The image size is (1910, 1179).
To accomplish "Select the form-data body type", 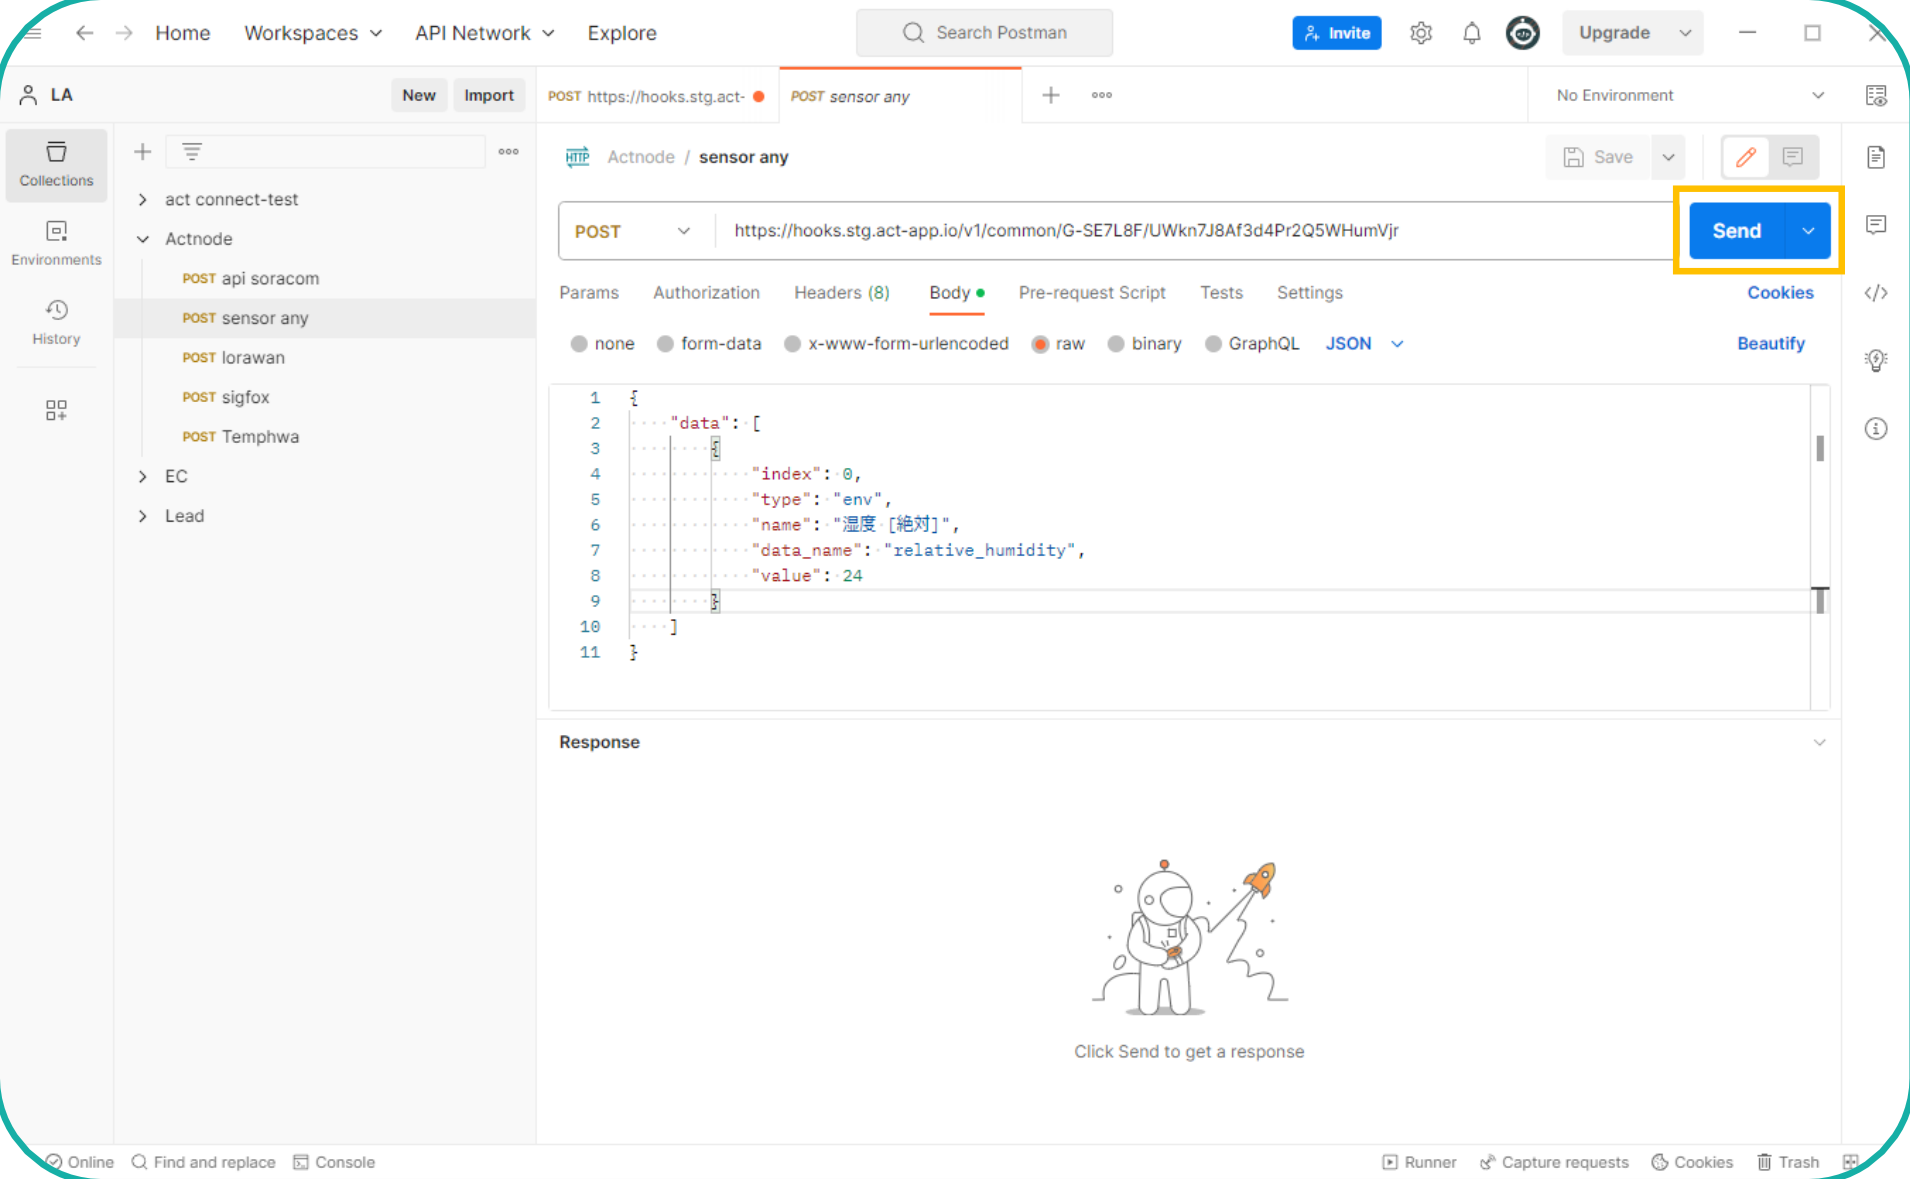I will point(709,343).
